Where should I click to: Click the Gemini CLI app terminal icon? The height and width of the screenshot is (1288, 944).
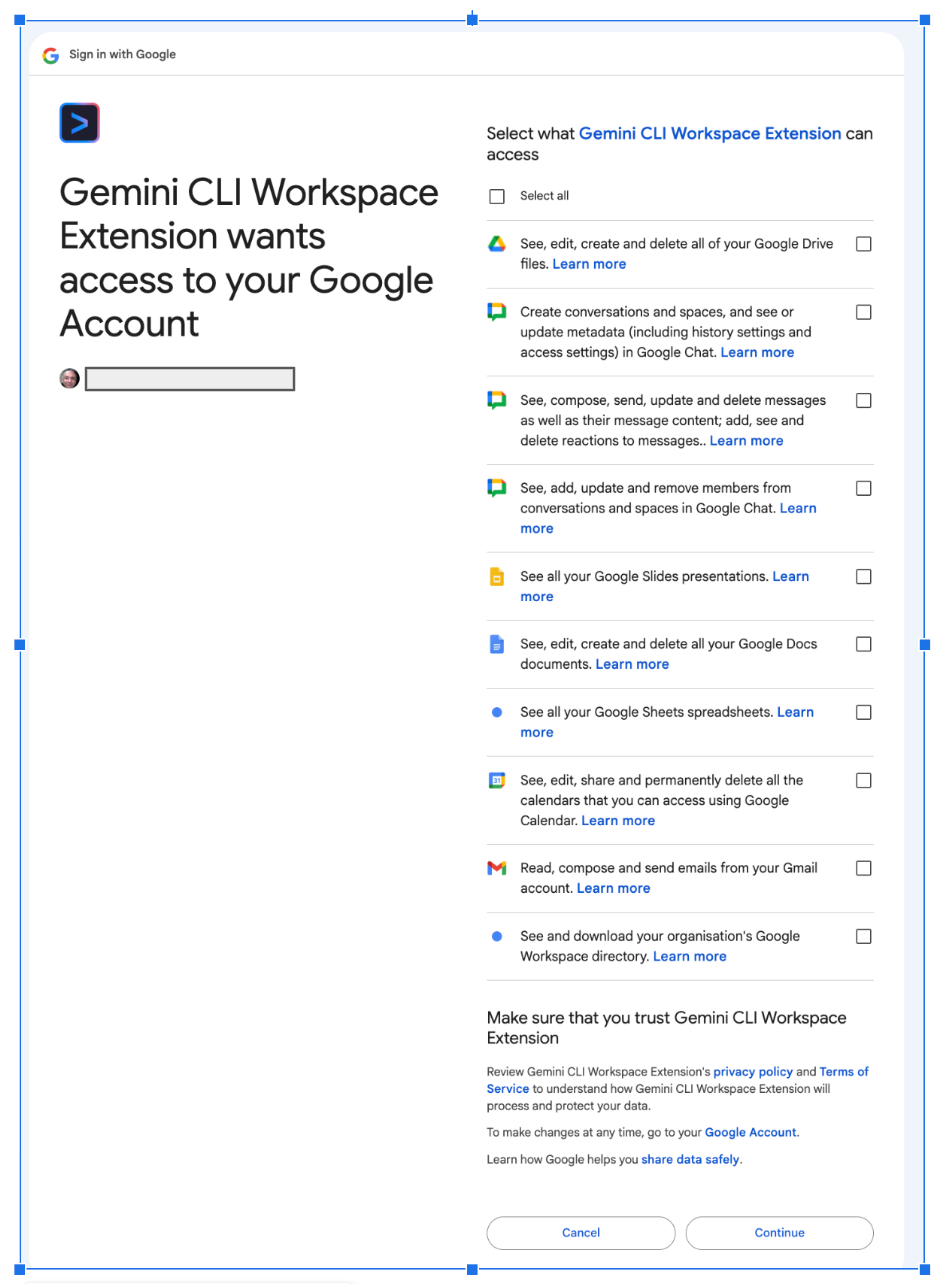coord(80,123)
